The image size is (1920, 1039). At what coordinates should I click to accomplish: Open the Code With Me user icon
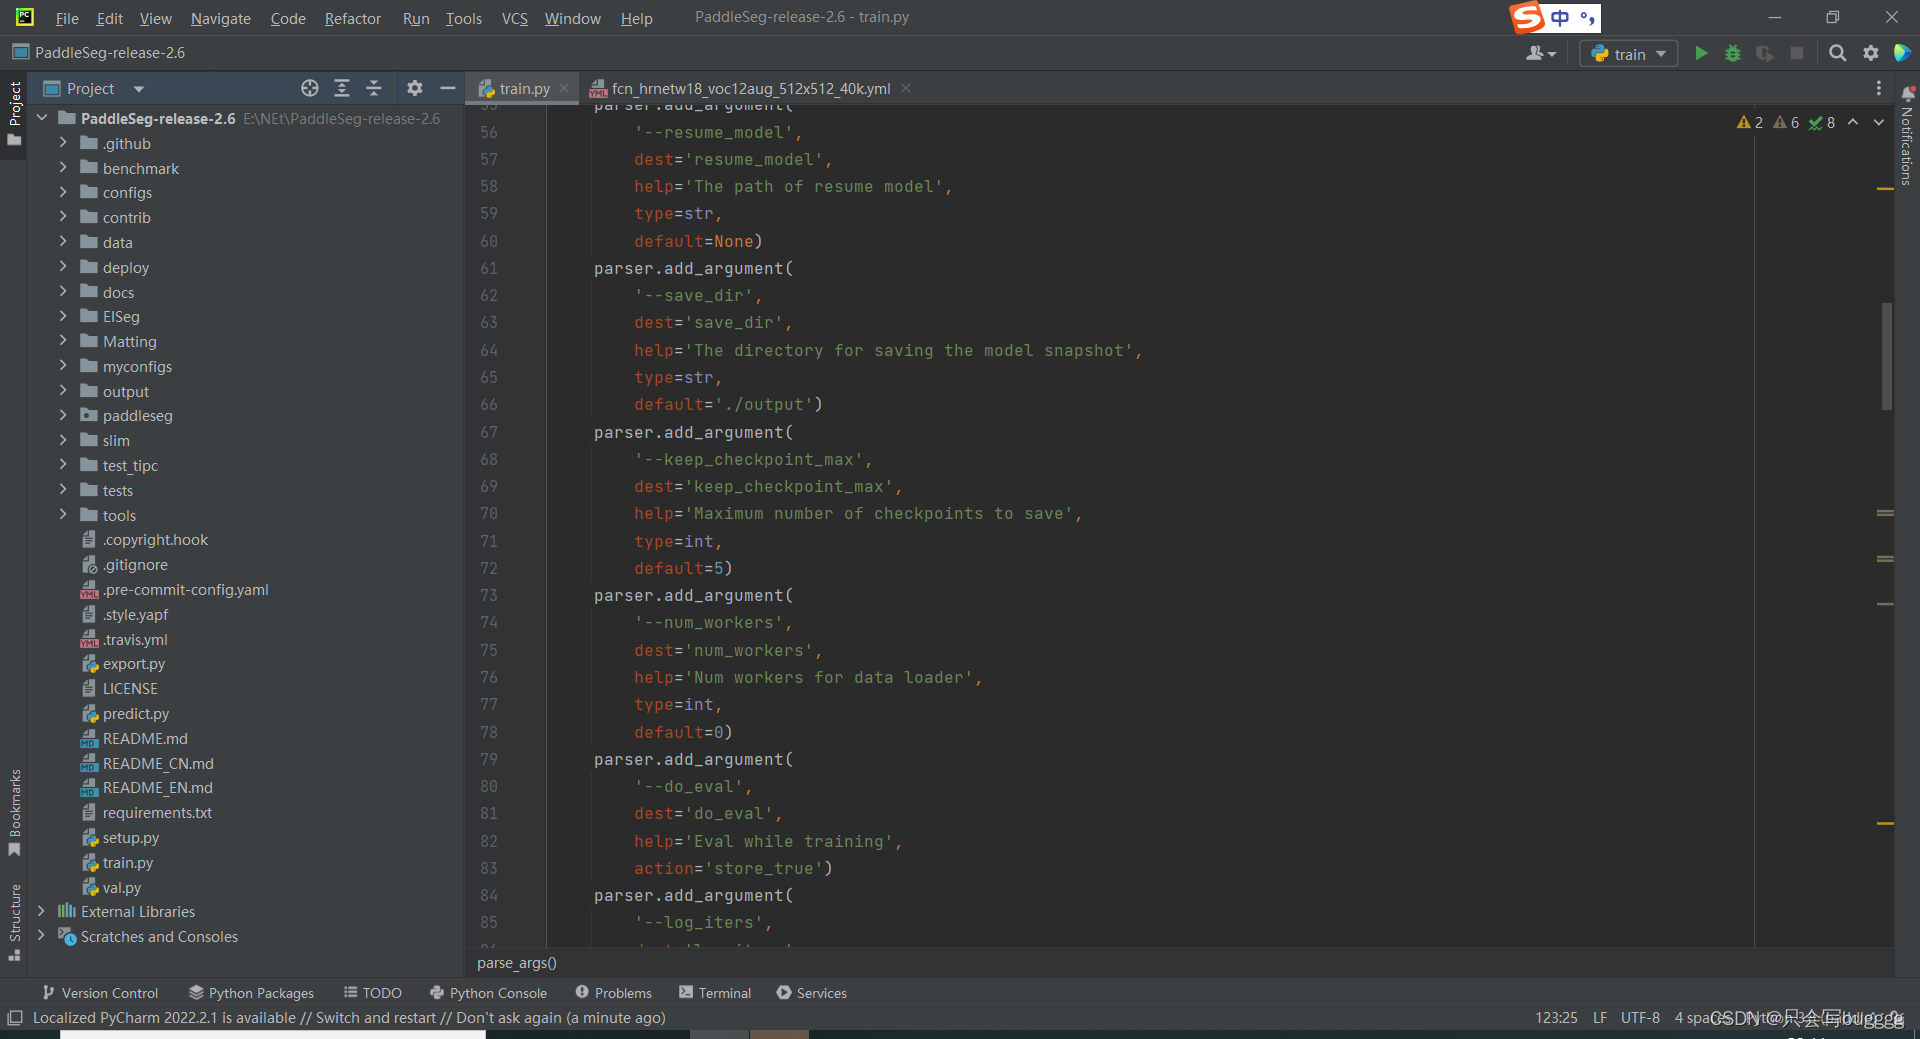pos(1540,53)
